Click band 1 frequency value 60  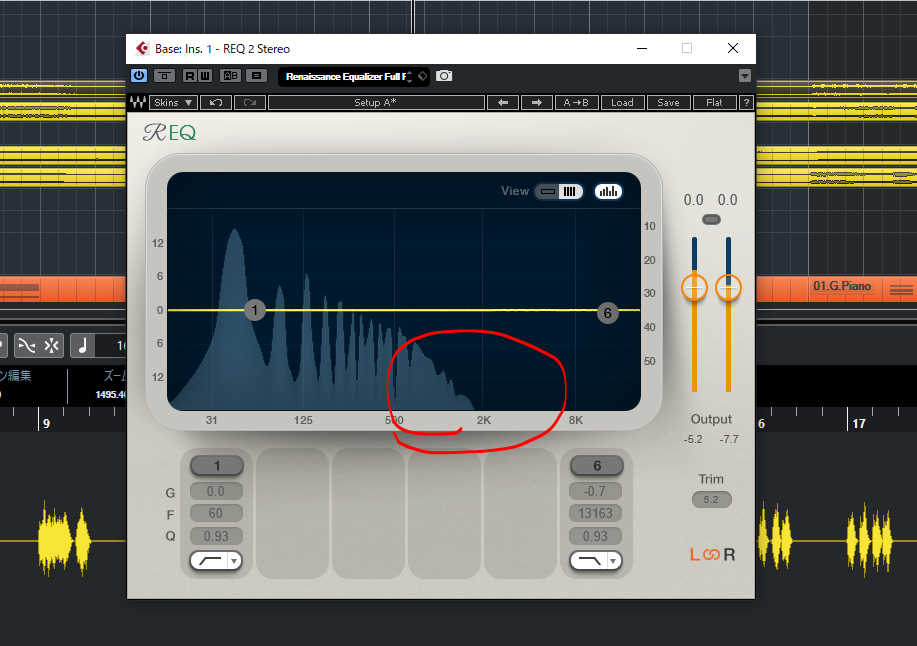tap(216, 513)
